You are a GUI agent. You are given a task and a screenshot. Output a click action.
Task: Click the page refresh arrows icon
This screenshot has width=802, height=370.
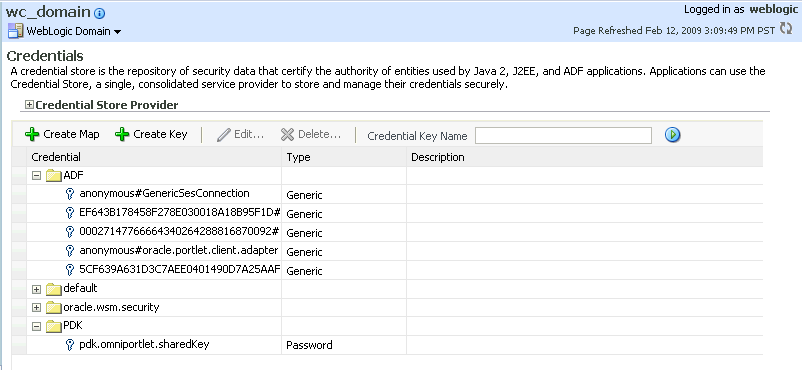(786, 29)
